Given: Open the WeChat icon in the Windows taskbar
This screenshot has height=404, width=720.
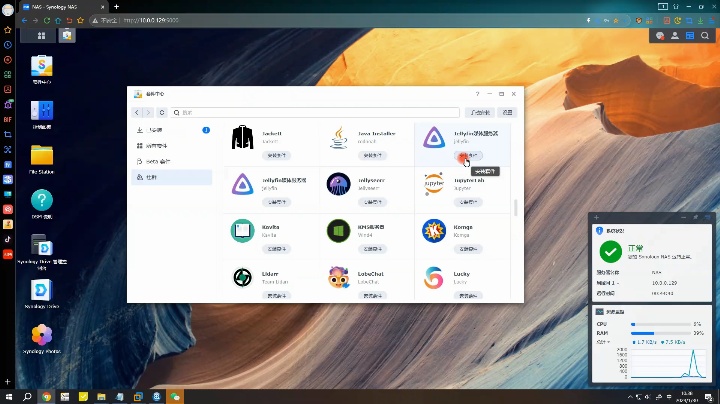Looking at the screenshot, I should click(x=175, y=397).
